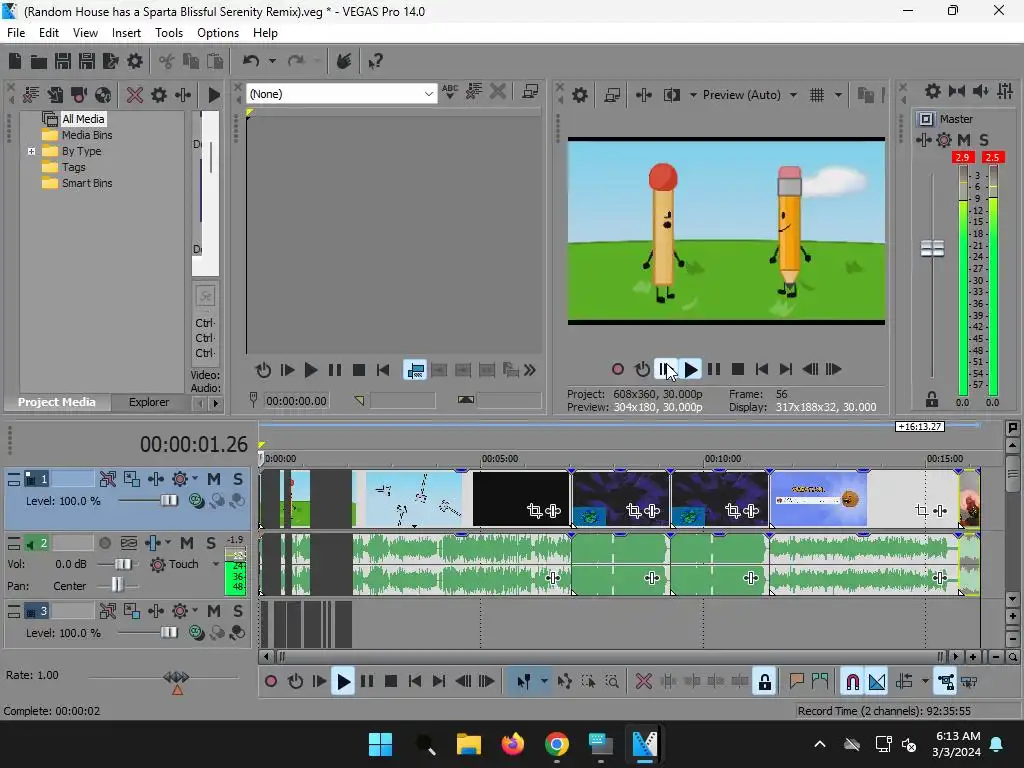Toggle the Automatic Crossfades icon
The height and width of the screenshot is (768, 1024).
click(877, 682)
